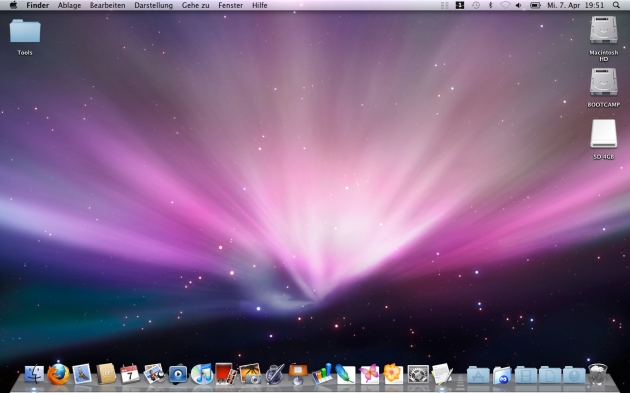Open the Apple menu
This screenshot has height=393, width=630.
[13, 5]
